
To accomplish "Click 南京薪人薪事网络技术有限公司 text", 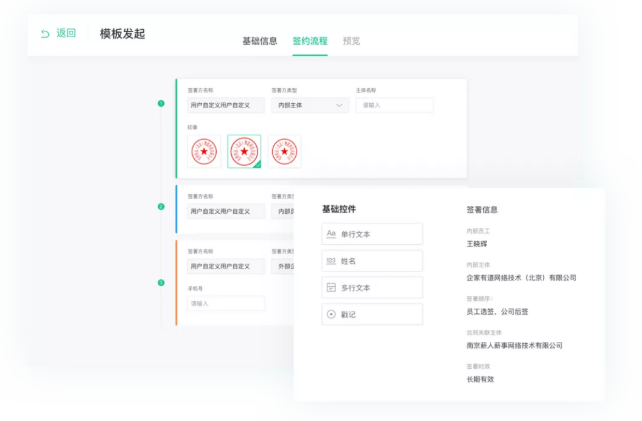I will (x=514, y=346).
